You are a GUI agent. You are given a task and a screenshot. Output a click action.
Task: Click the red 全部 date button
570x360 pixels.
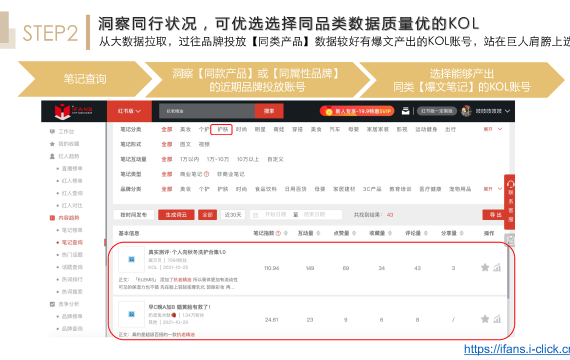[x=208, y=215]
